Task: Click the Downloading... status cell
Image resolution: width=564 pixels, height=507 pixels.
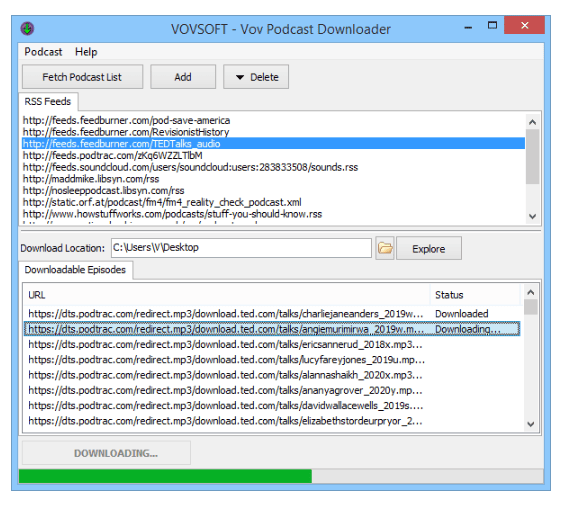Action: (x=468, y=329)
